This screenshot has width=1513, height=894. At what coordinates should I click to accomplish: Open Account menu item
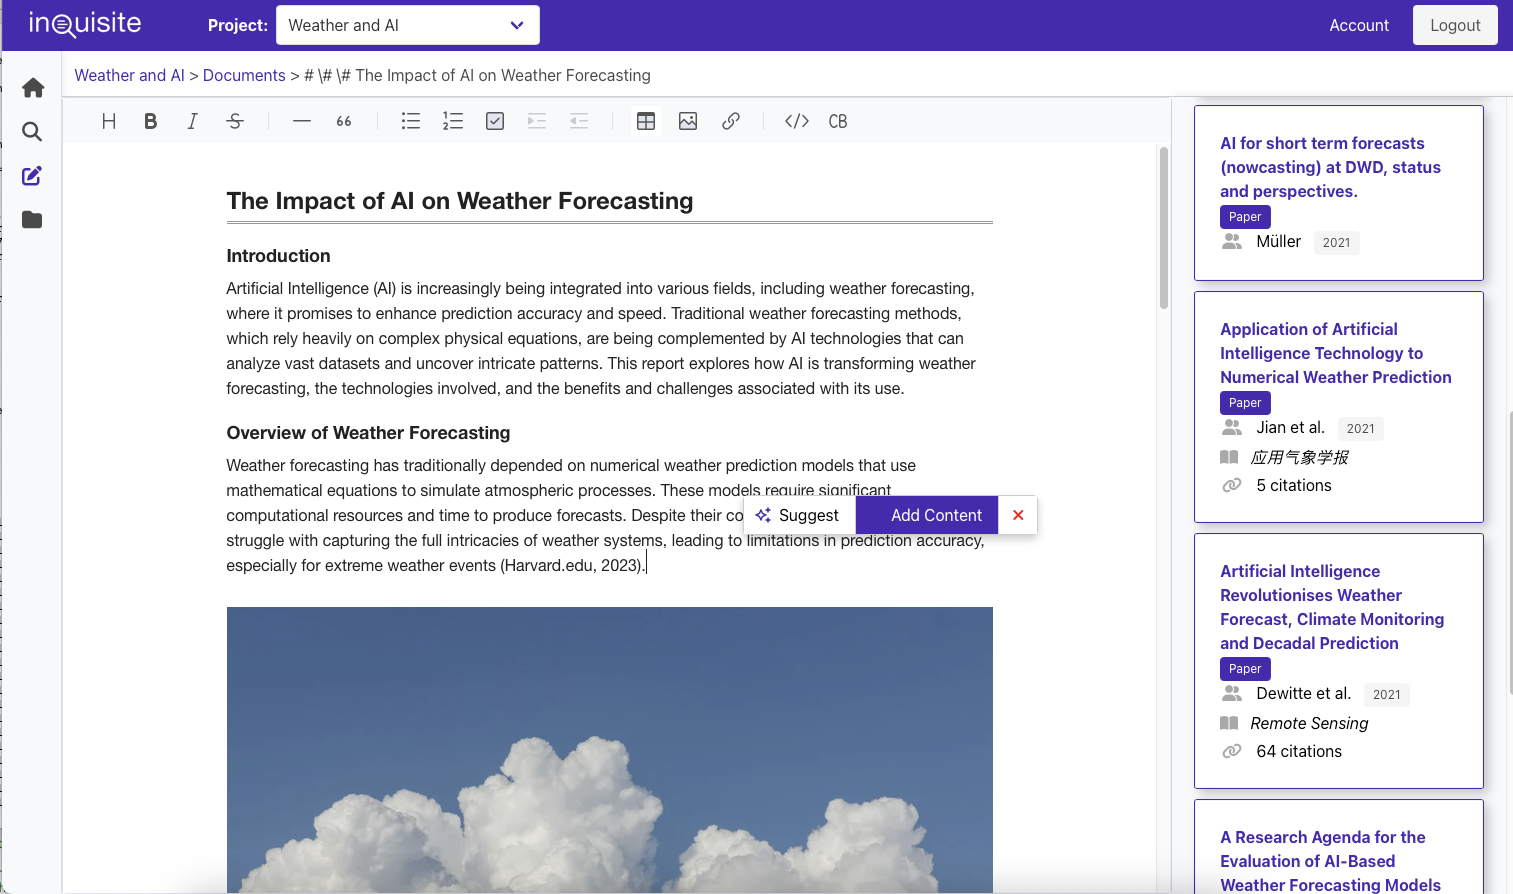pyautogui.click(x=1358, y=25)
